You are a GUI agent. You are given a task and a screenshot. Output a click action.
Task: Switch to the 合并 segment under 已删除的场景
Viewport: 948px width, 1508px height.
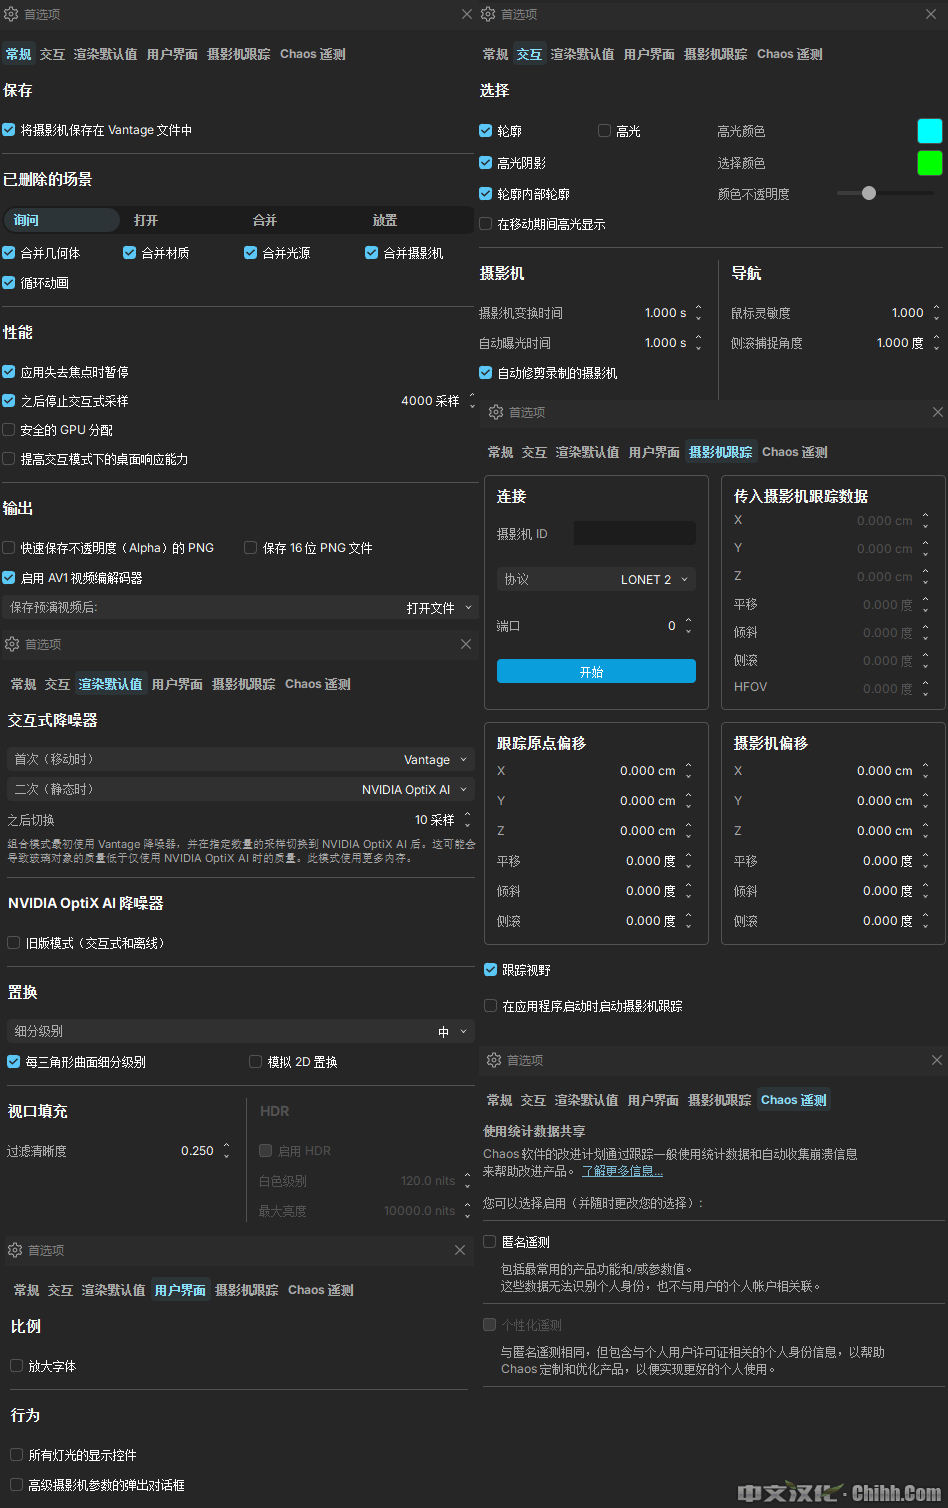[265, 220]
